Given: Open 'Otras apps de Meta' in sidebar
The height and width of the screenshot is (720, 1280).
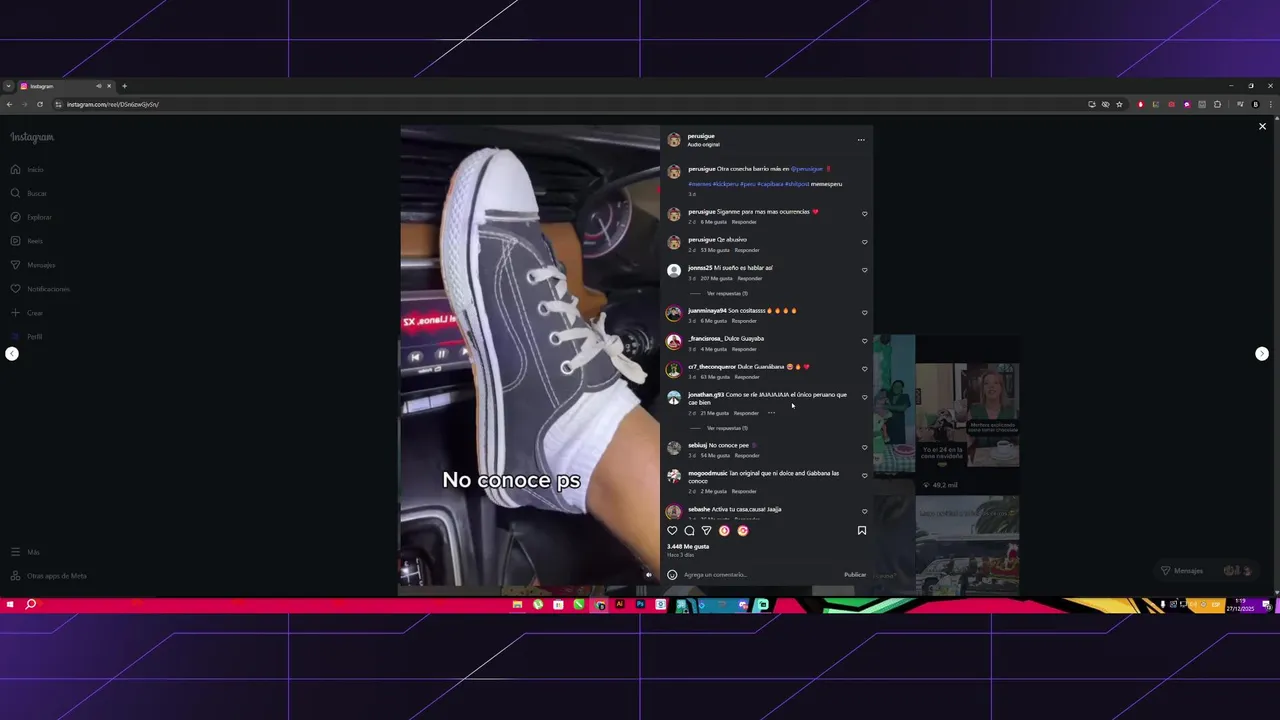Looking at the screenshot, I should 49,576.
